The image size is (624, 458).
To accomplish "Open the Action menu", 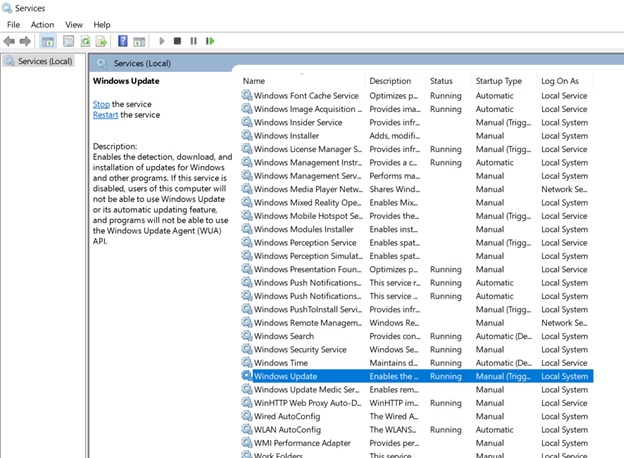I will point(42,24).
